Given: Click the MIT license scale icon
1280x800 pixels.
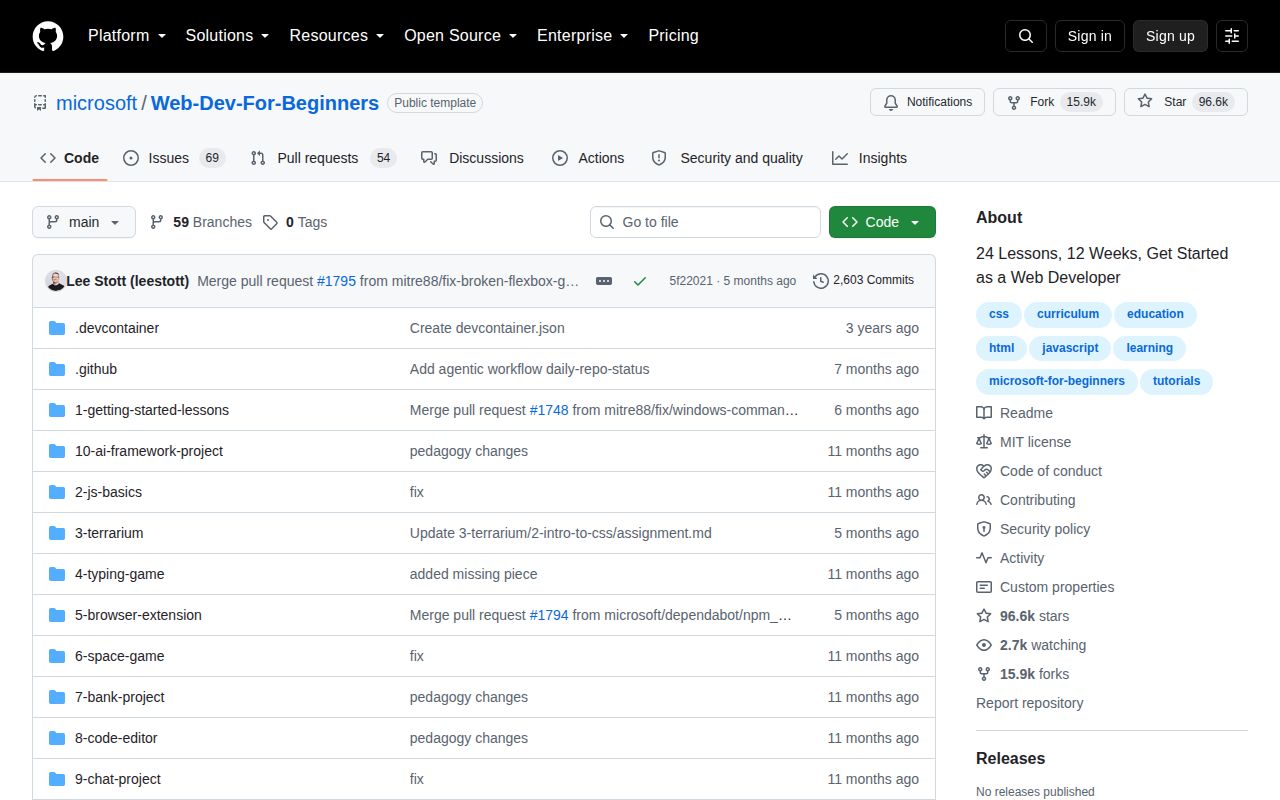Looking at the screenshot, I should coord(984,442).
